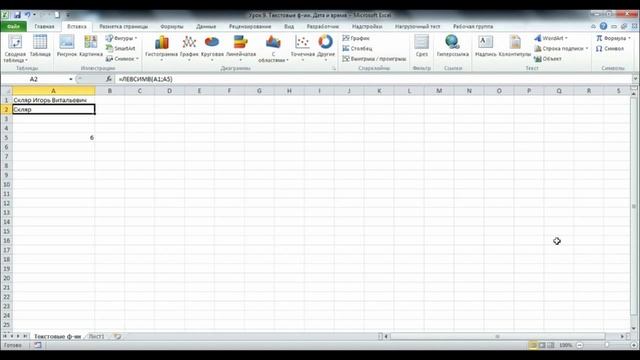
Task: Click the horizontal scrollbar track
Action: tap(497, 336)
